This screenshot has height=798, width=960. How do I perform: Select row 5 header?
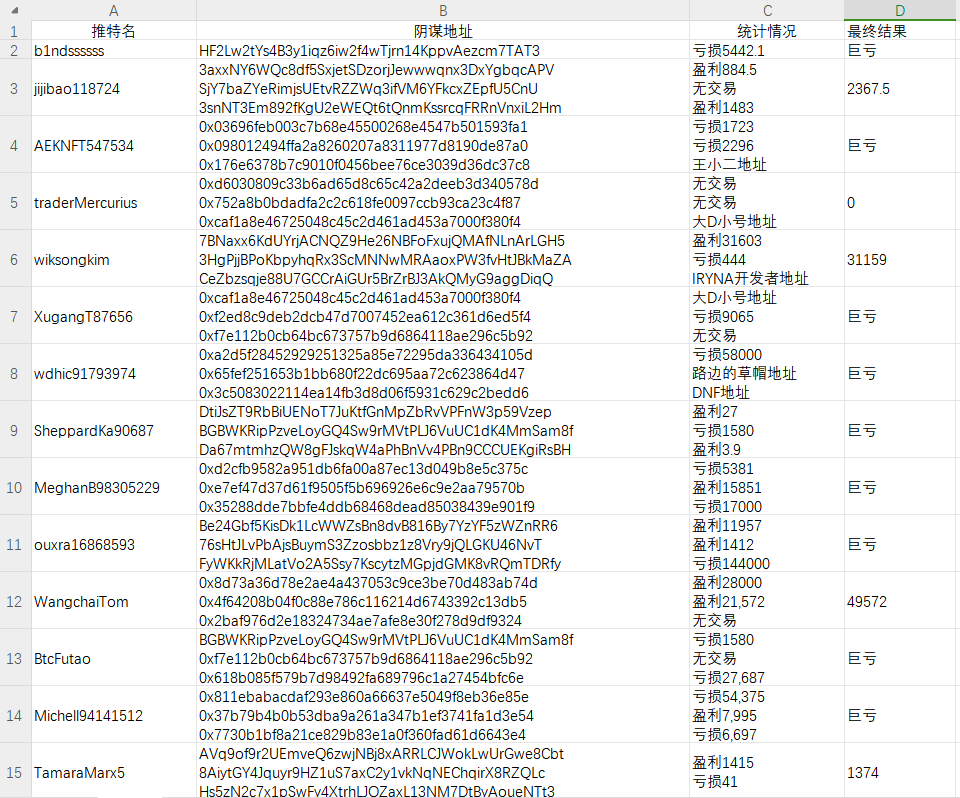tap(15, 202)
